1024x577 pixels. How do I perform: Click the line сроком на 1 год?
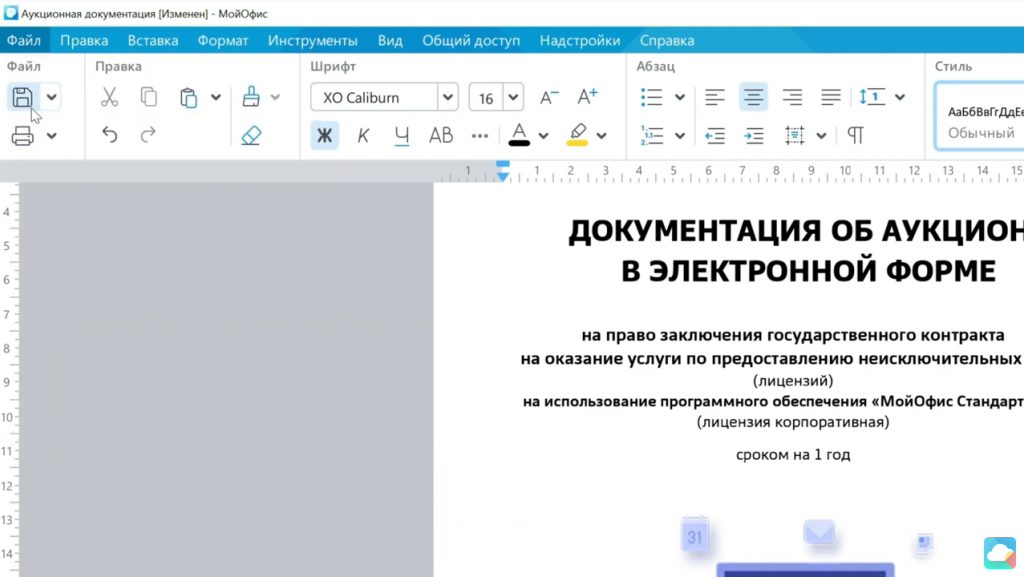pyautogui.click(x=793, y=454)
